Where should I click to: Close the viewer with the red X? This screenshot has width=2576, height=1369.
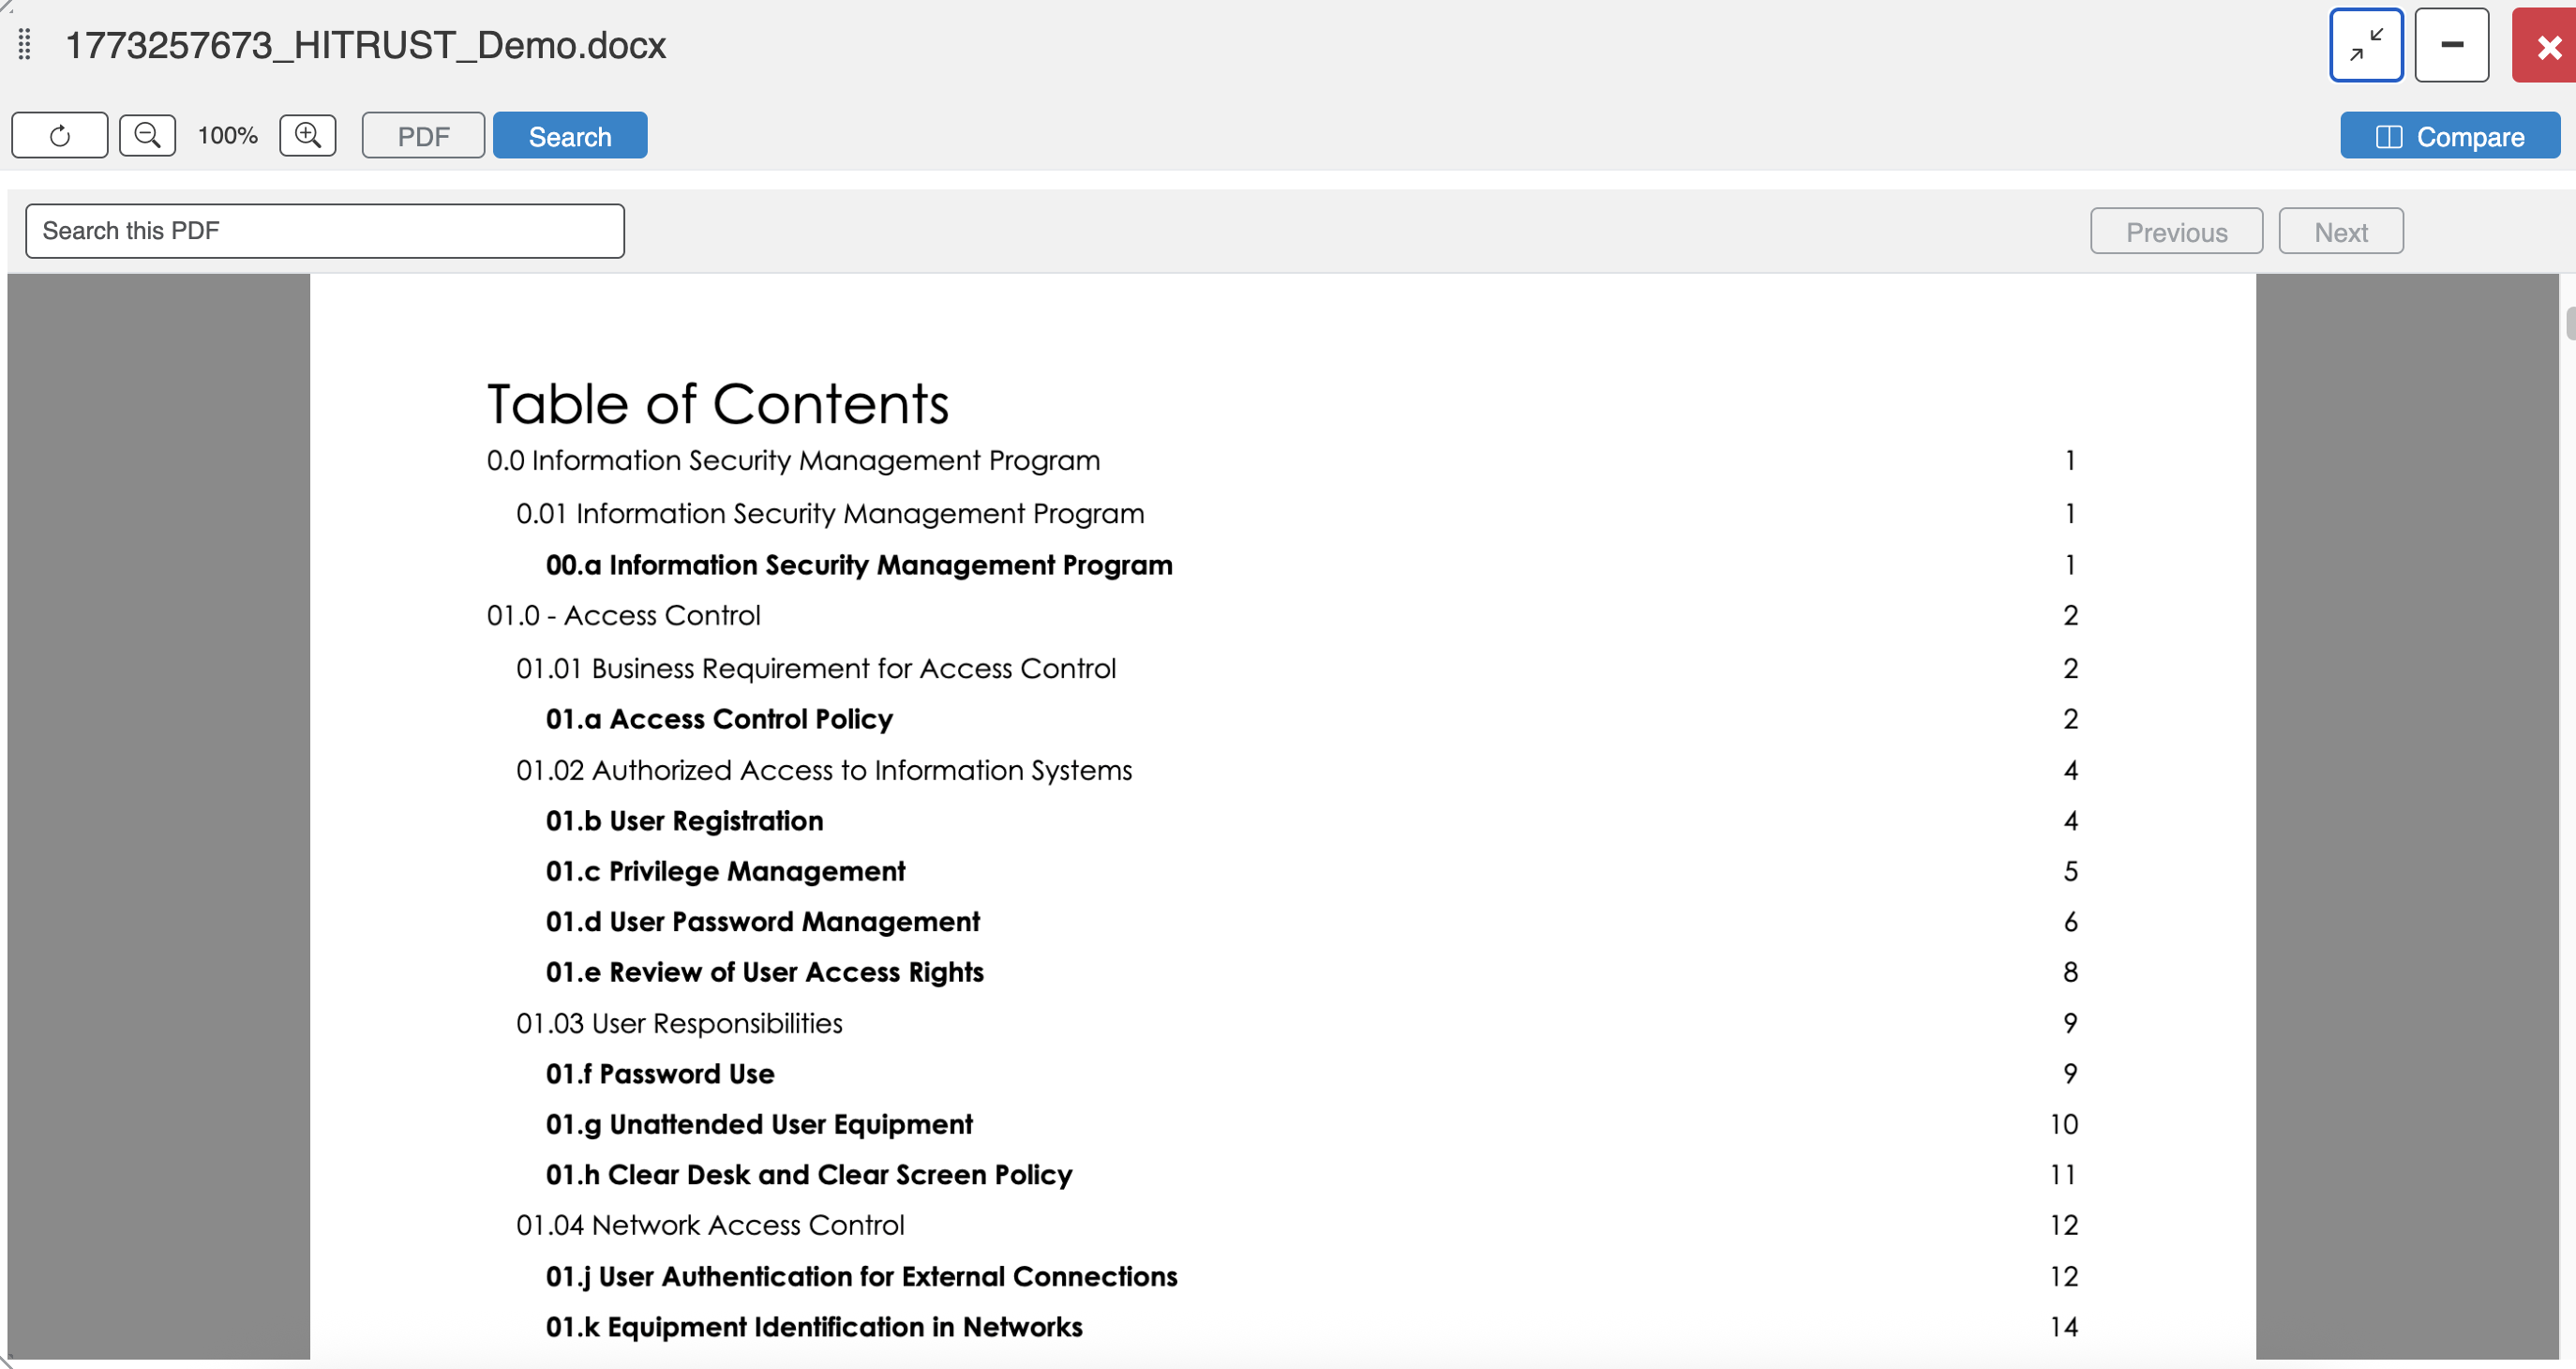2547,45
